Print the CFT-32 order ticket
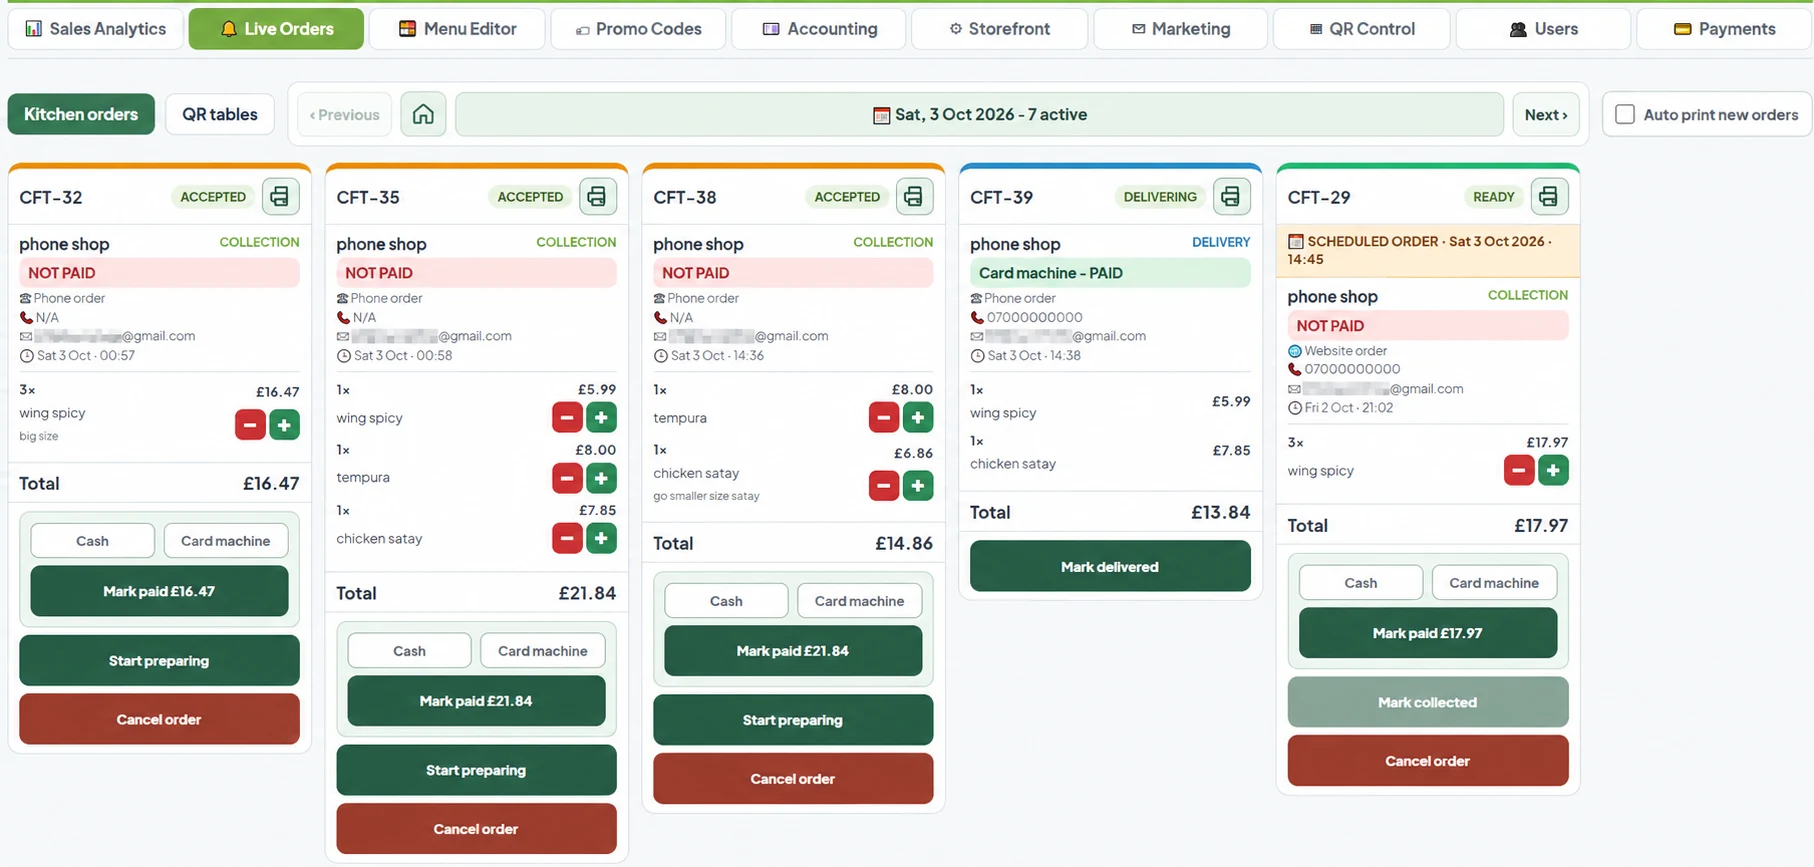The image size is (1814, 867). [280, 196]
